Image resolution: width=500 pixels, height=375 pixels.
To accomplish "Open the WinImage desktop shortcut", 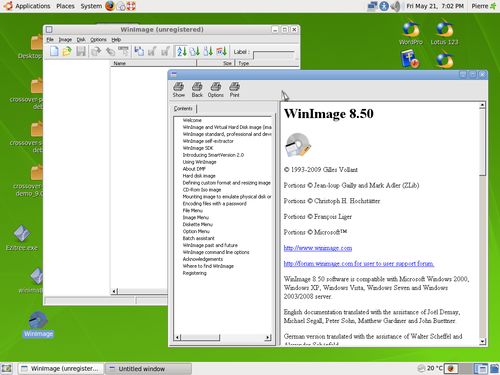I will coord(38,324).
